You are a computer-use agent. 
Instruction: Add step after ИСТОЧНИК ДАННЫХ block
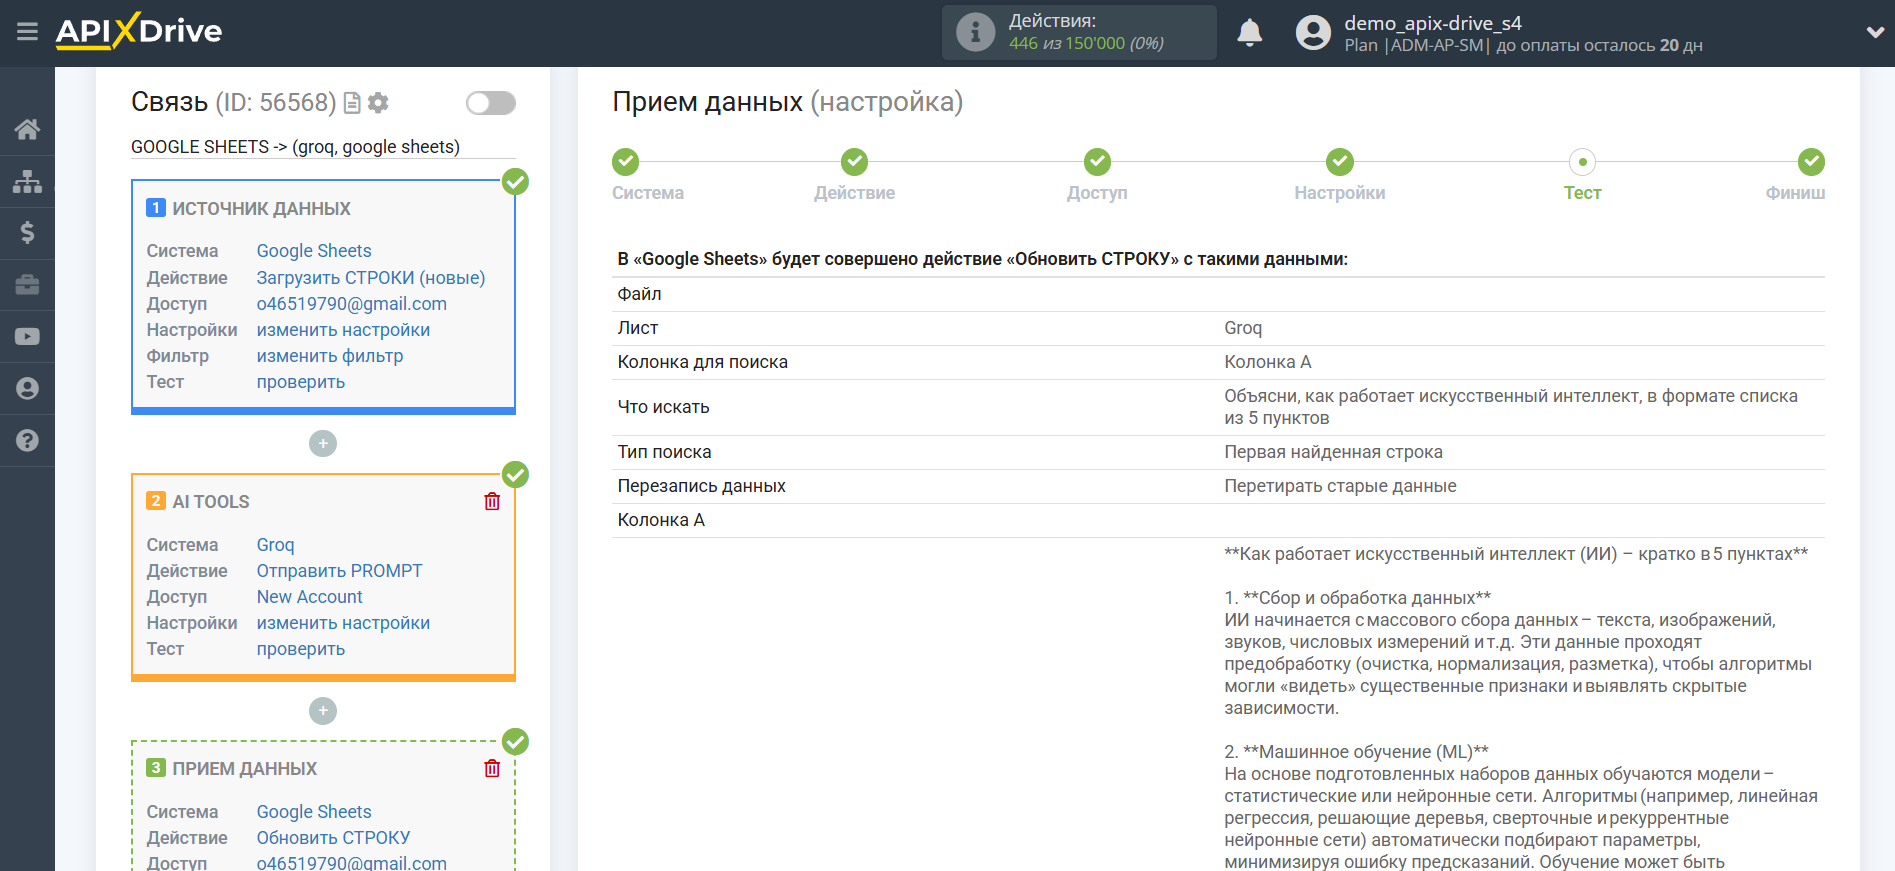coord(323,443)
